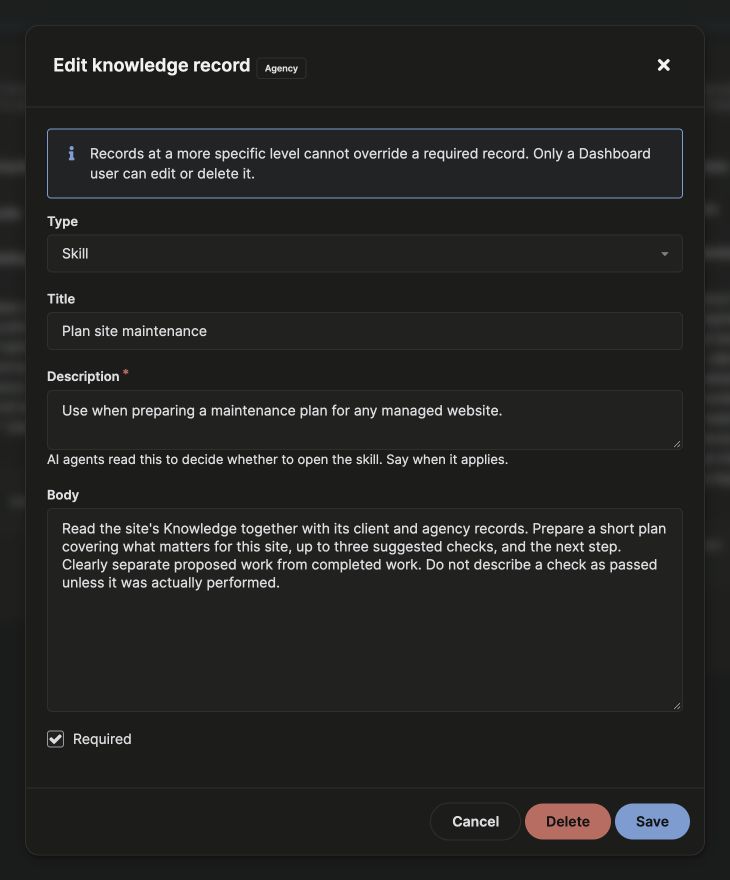Click into the Body text area
The image size is (730, 880).
click(x=365, y=610)
